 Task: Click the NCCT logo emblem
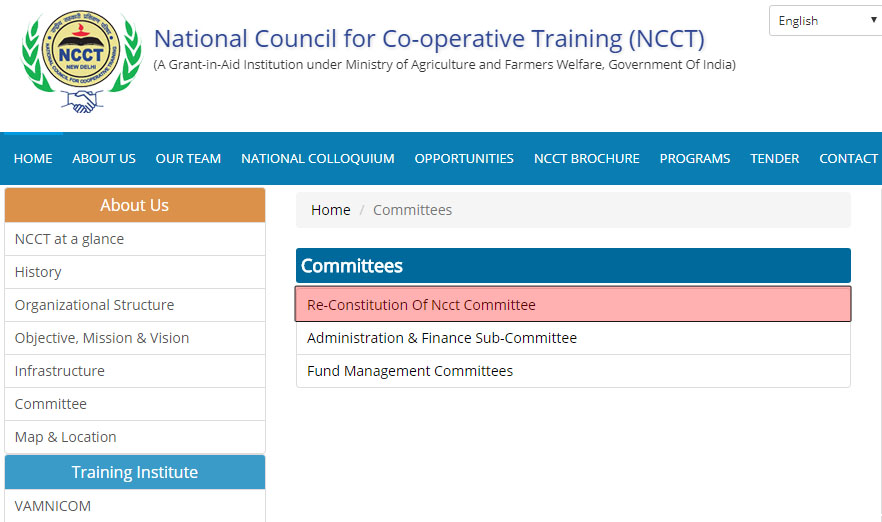point(81,62)
